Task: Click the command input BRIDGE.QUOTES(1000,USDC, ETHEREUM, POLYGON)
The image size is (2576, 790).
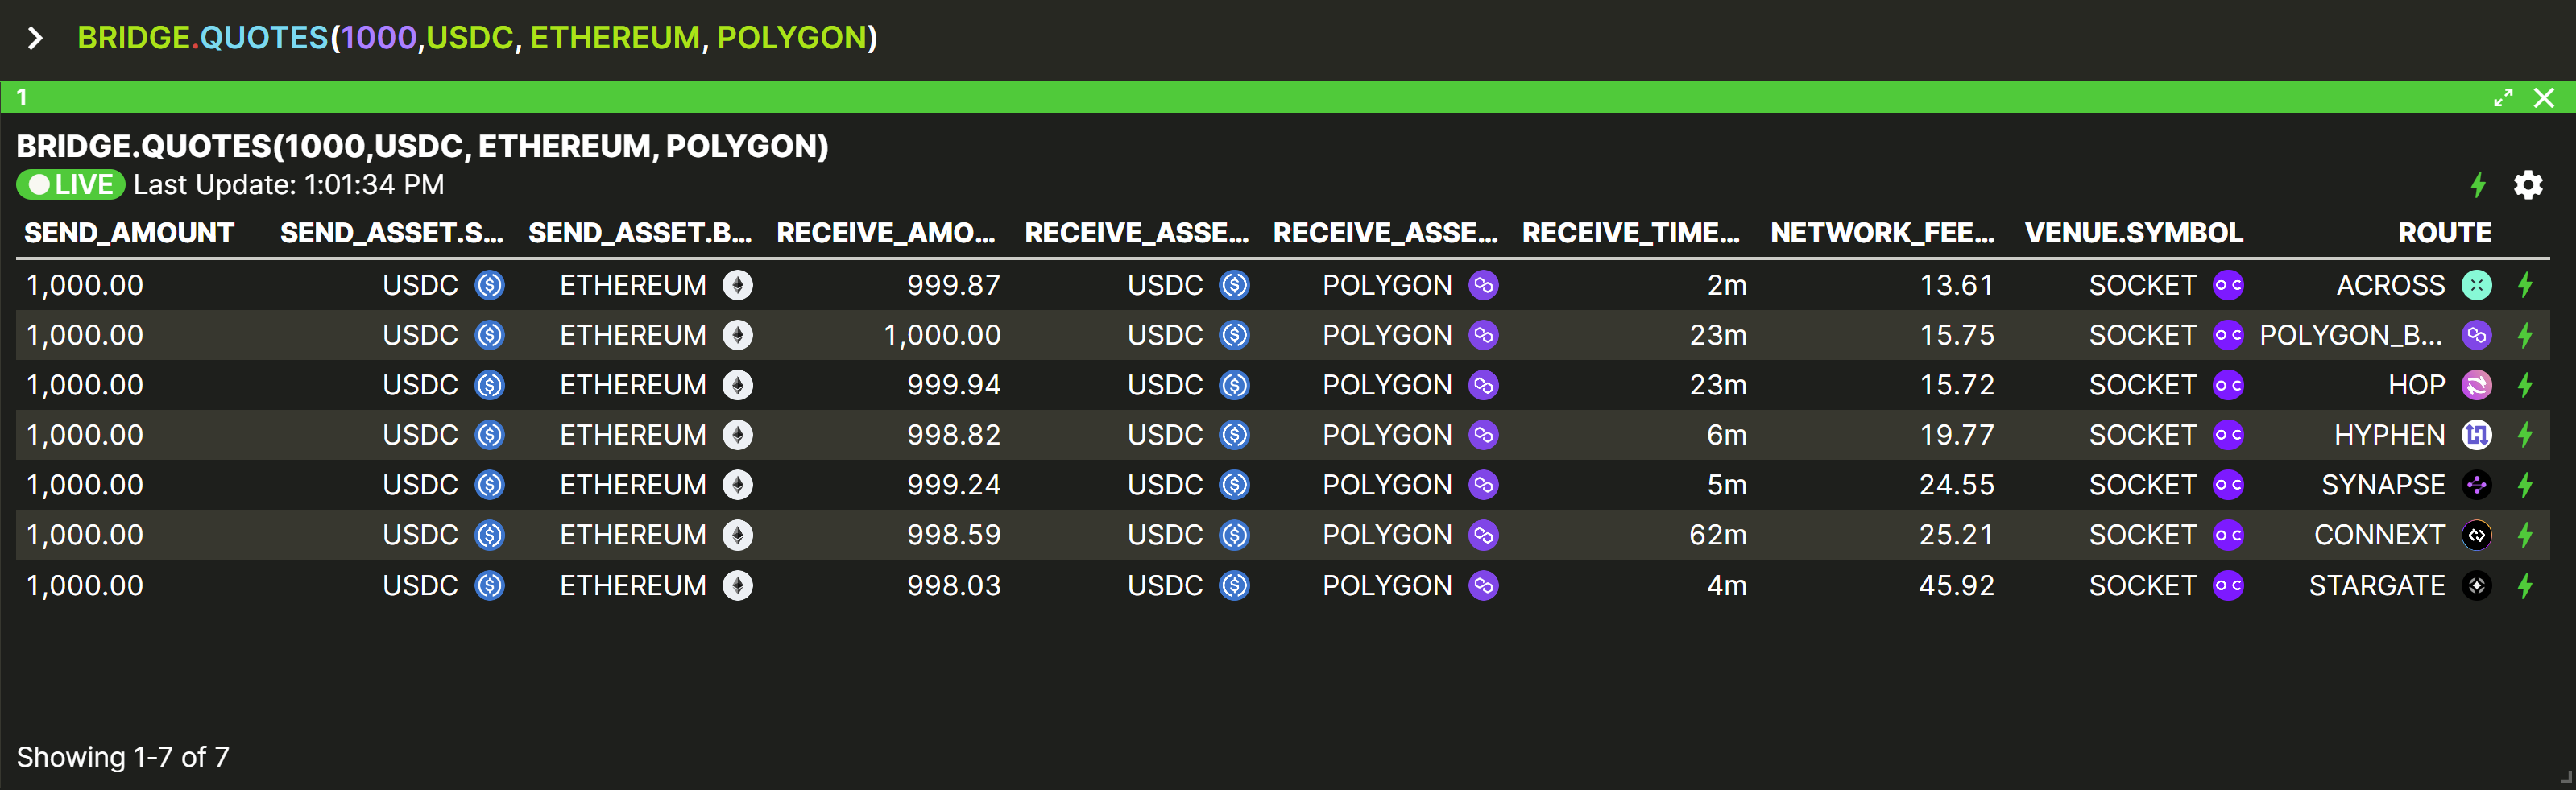Action: [x=477, y=38]
